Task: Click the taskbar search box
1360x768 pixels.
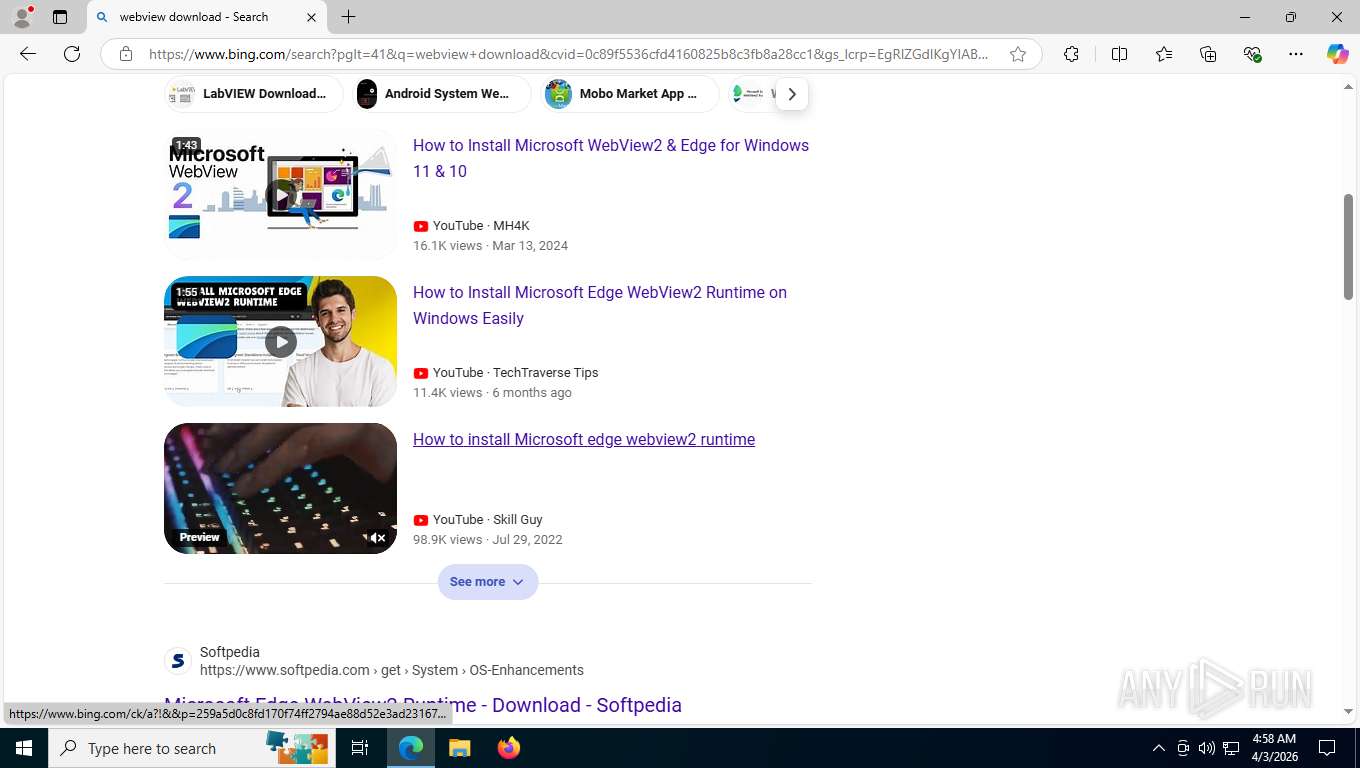Action: pos(192,748)
